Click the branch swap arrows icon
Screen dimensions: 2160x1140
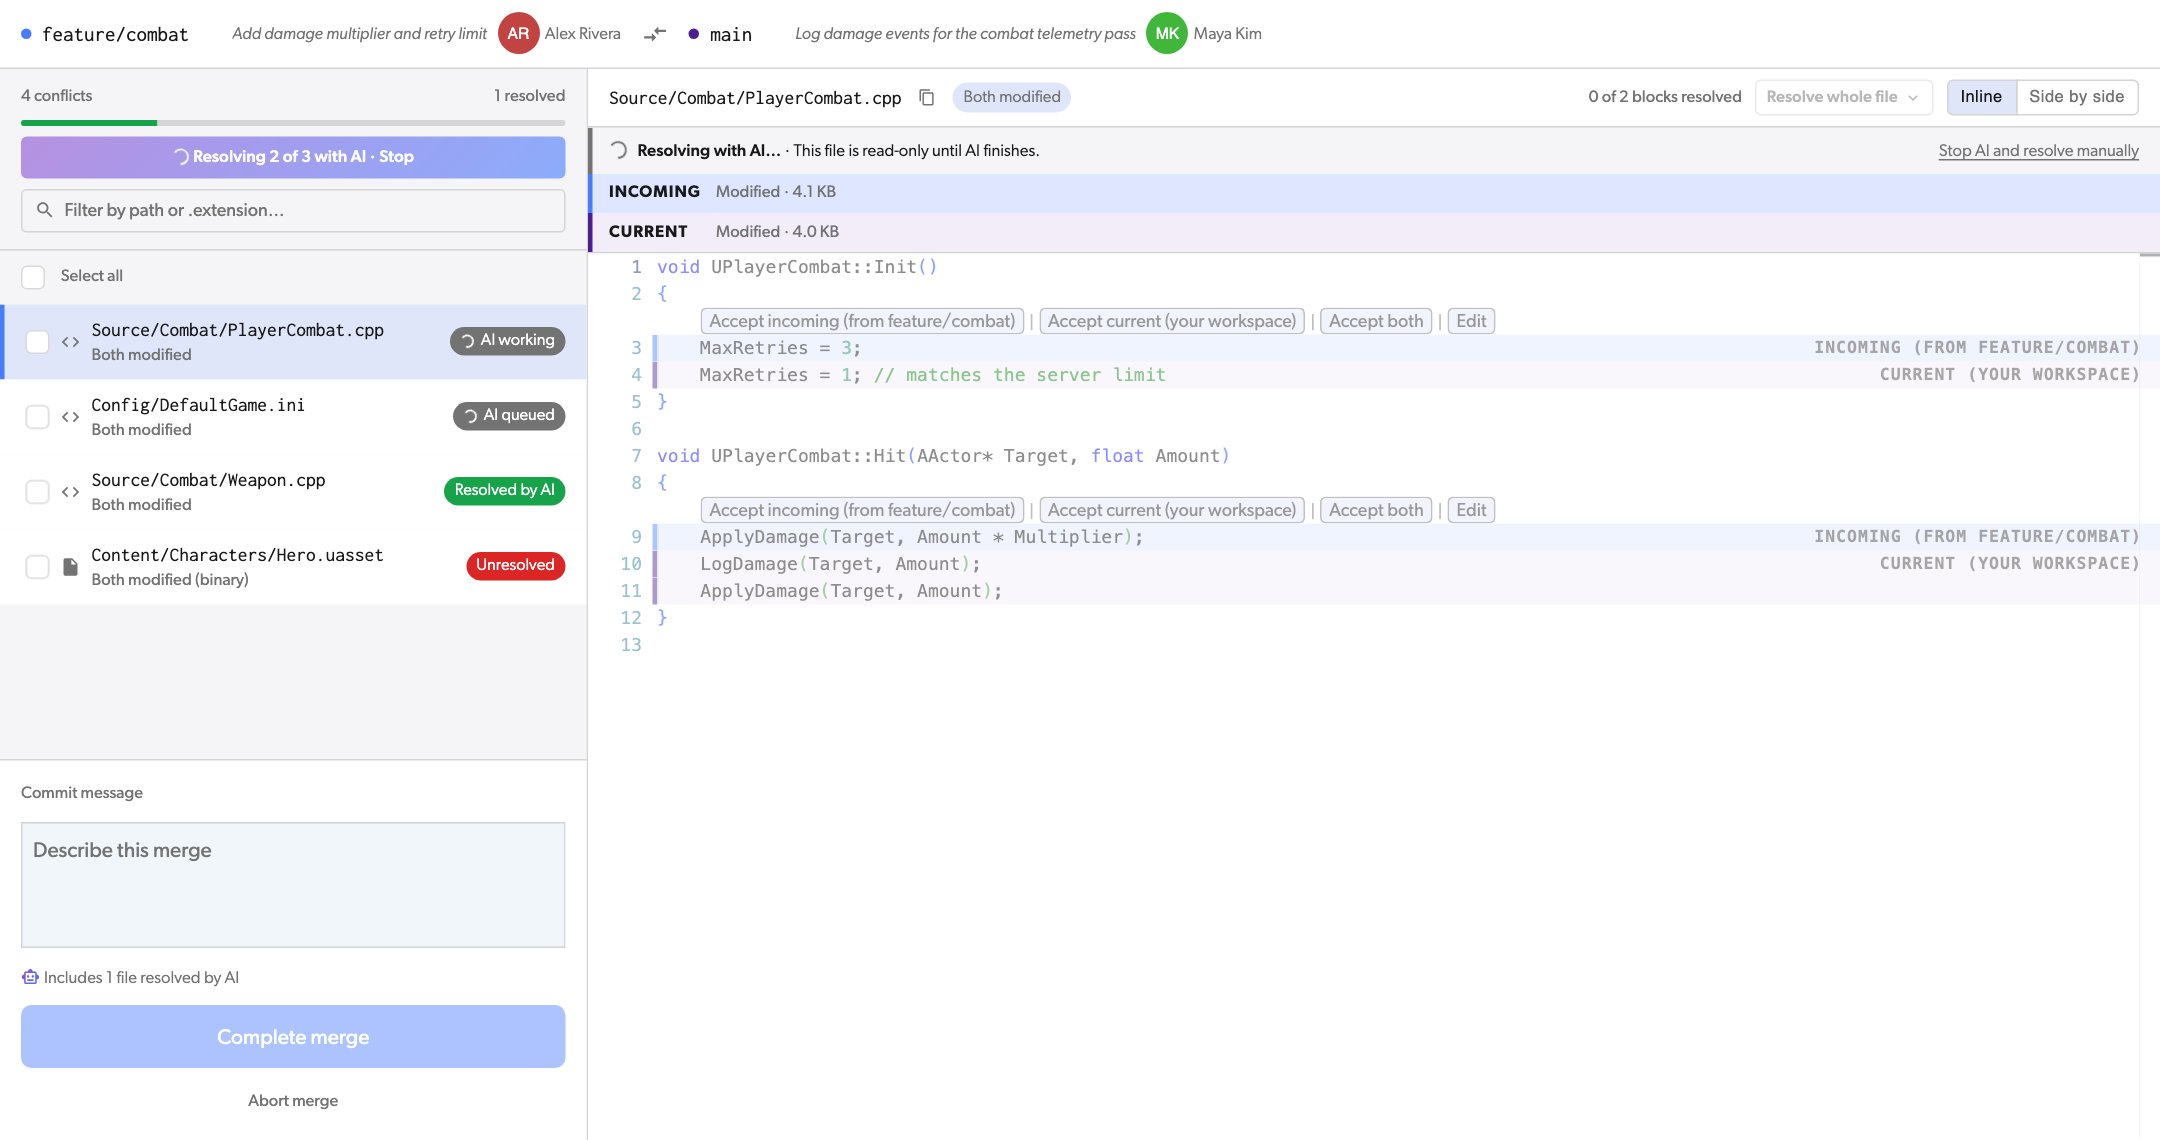point(655,34)
